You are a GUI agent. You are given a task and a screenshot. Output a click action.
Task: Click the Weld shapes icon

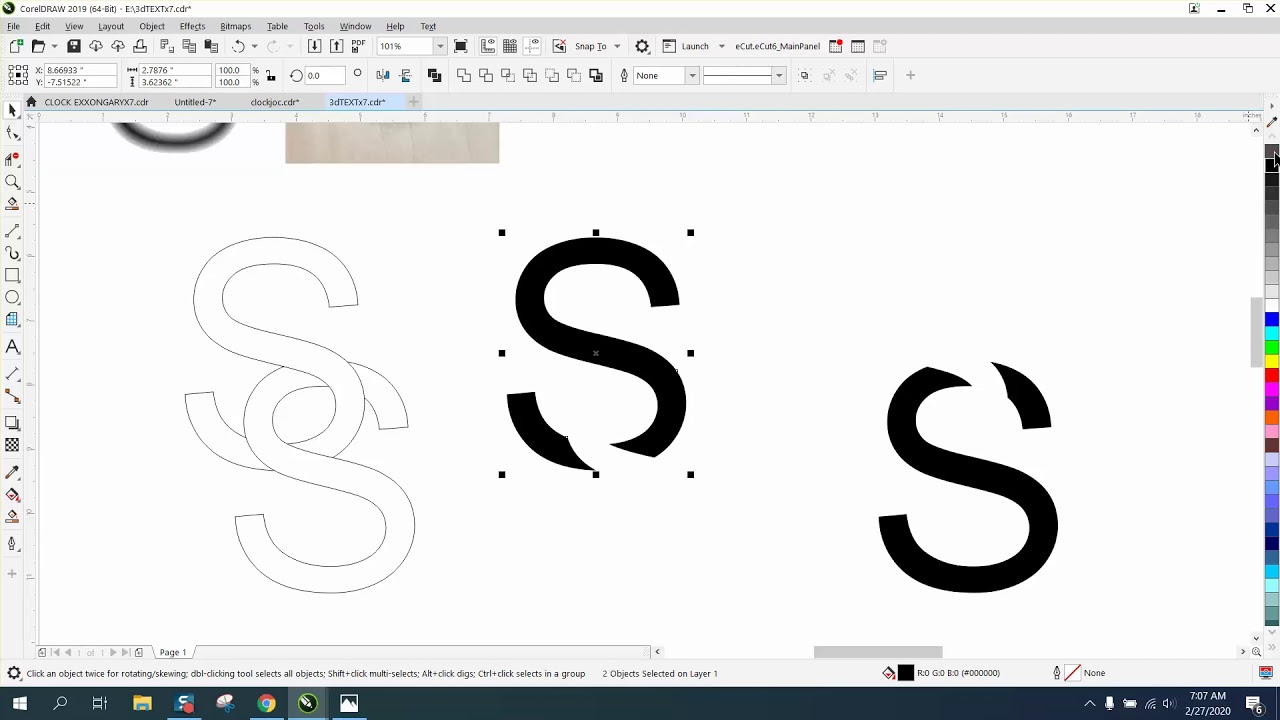pos(464,75)
